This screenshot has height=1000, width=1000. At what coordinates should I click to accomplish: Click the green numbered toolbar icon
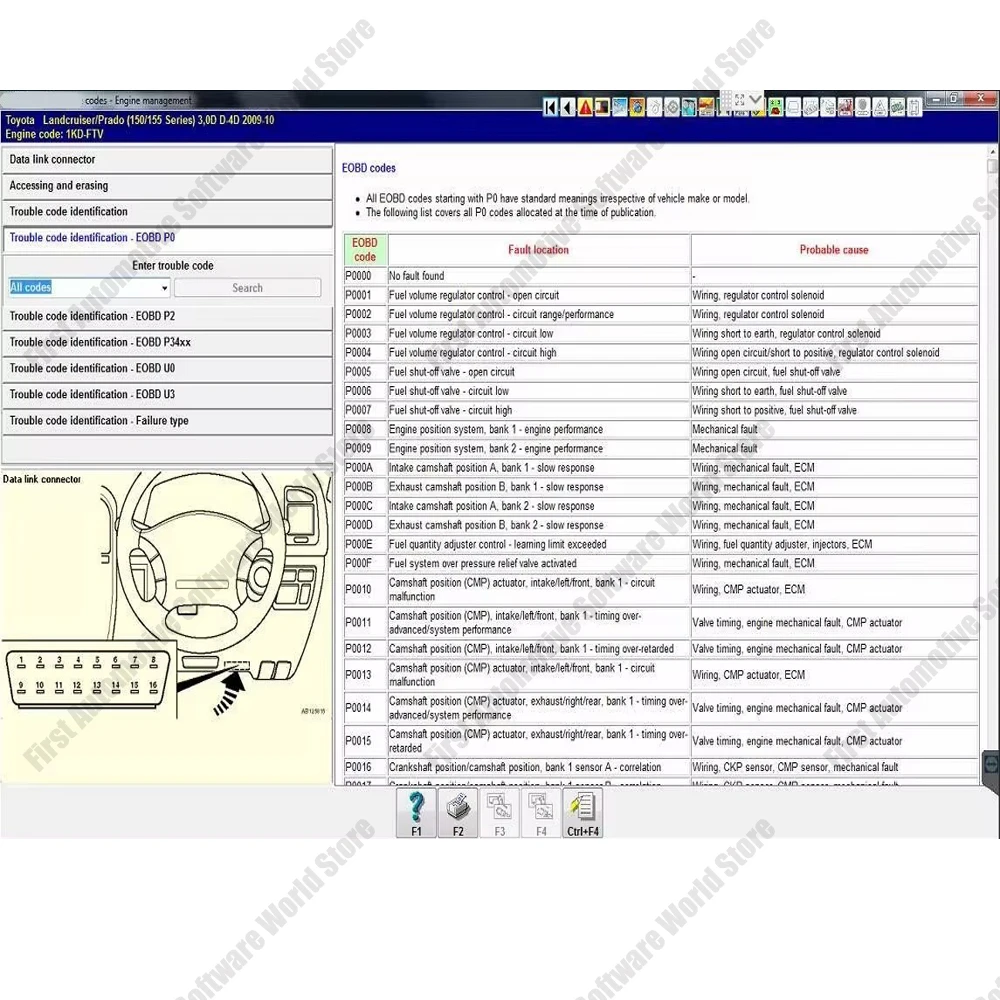pos(776,108)
